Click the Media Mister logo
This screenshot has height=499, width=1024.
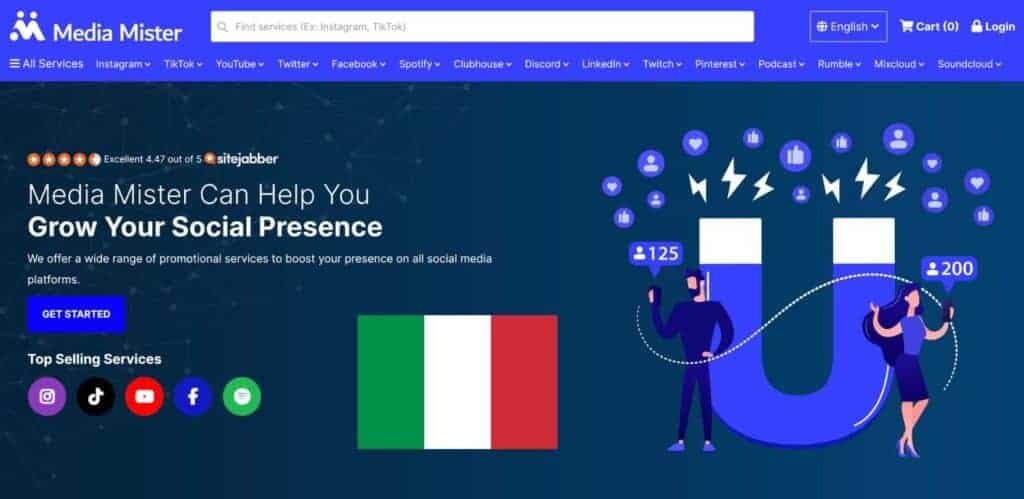pyautogui.click(x=96, y=27)
